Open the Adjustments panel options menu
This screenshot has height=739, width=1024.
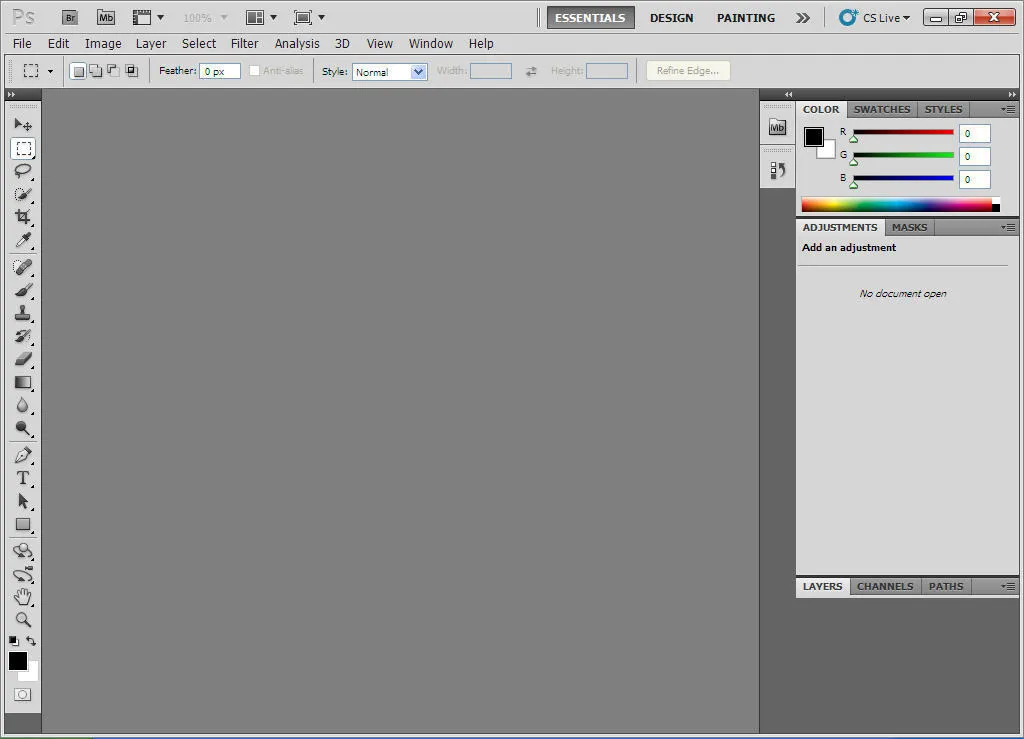pyautogui.click(x=1008, y=227)
